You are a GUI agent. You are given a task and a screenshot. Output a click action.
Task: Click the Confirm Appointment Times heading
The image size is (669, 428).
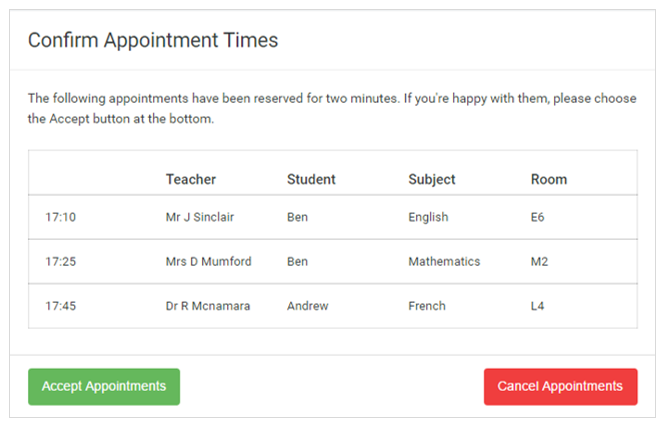(153, 41)
